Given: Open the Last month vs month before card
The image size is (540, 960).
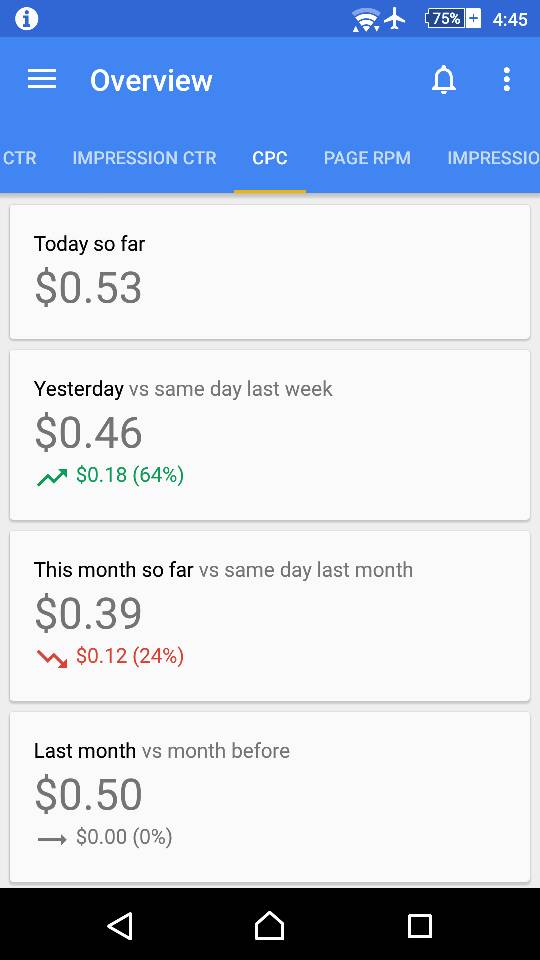Looking at the screenshot, I should (x=270, y=798).
